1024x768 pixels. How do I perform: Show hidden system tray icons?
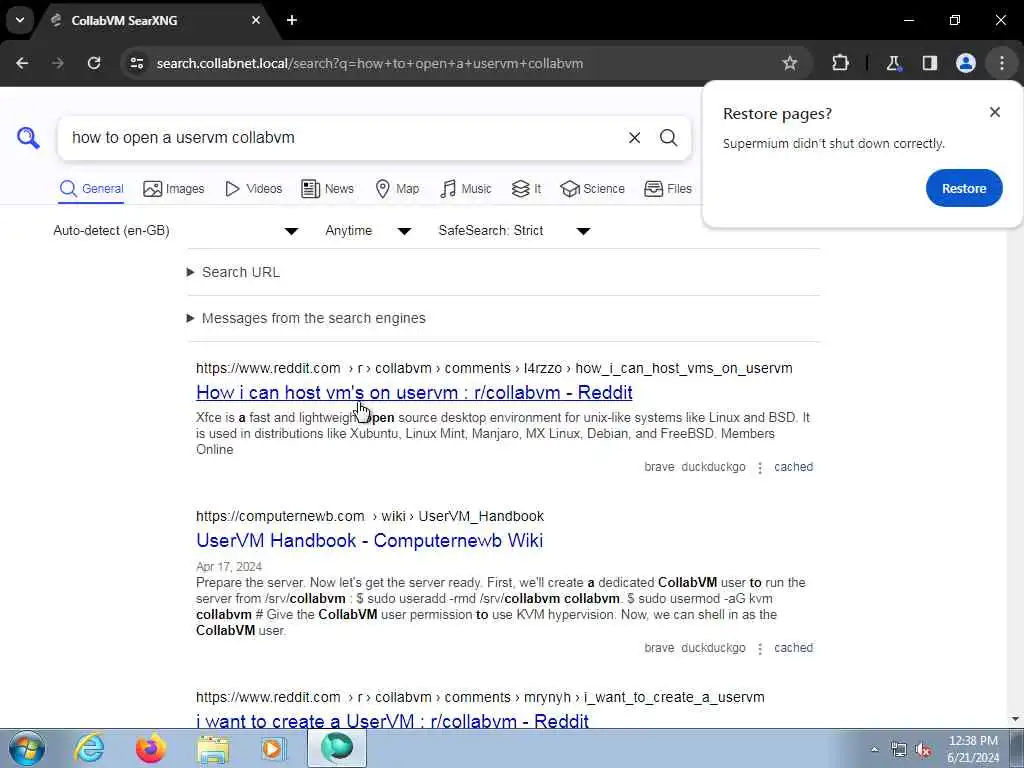874,750
